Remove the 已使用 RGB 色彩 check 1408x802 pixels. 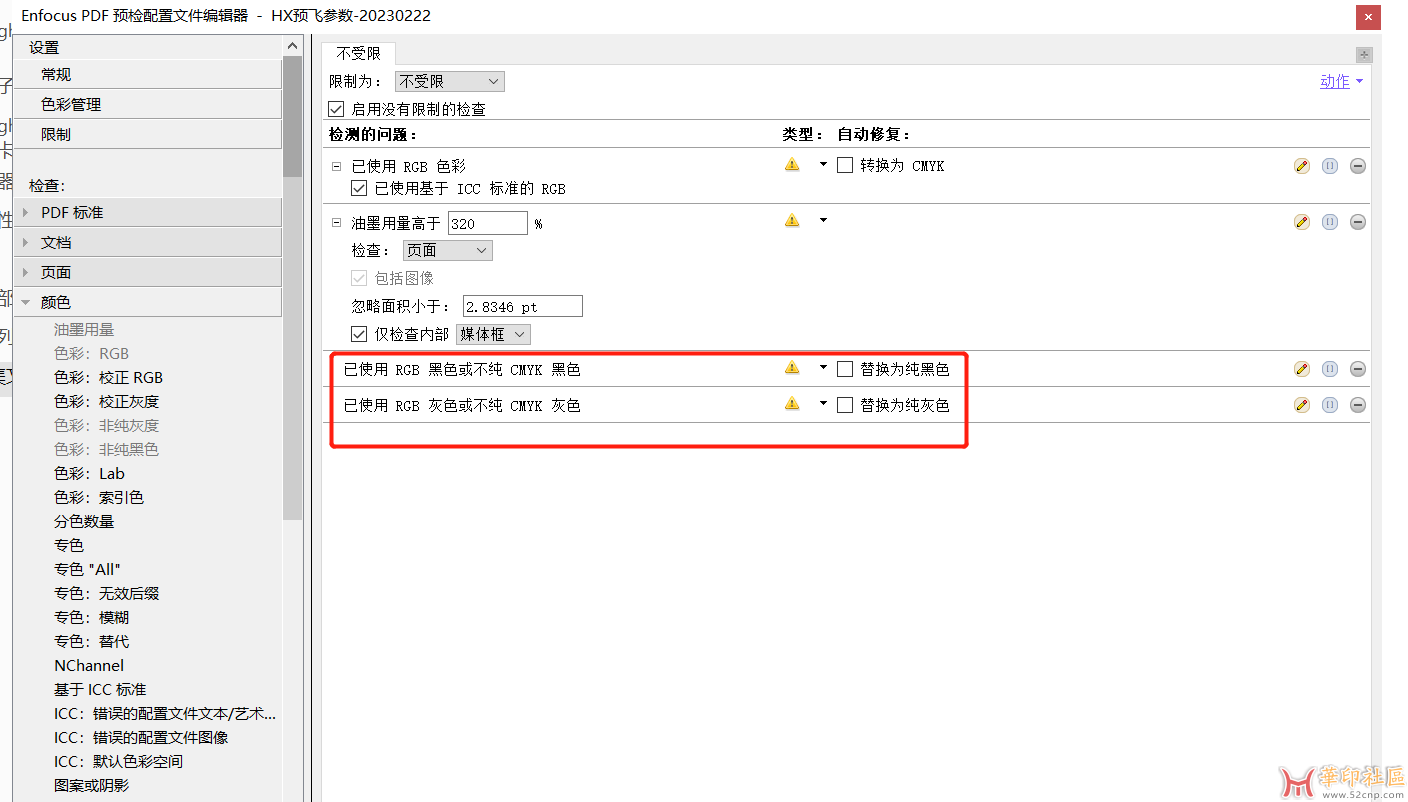pos(1358,166)
